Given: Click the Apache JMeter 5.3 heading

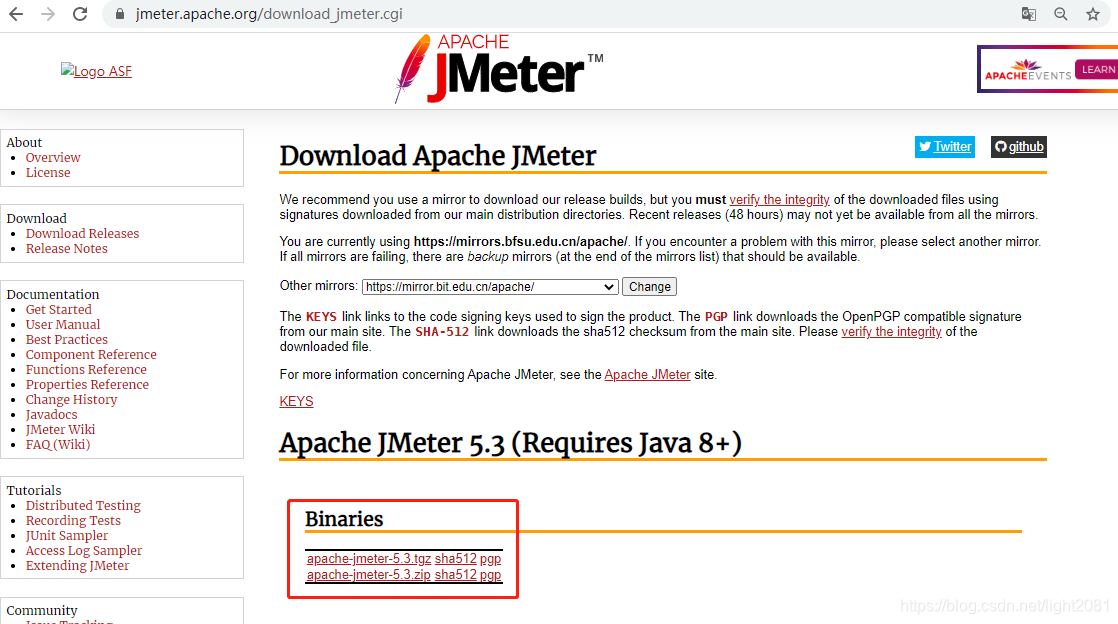Looking at the screenshot, I should (511, 443).
